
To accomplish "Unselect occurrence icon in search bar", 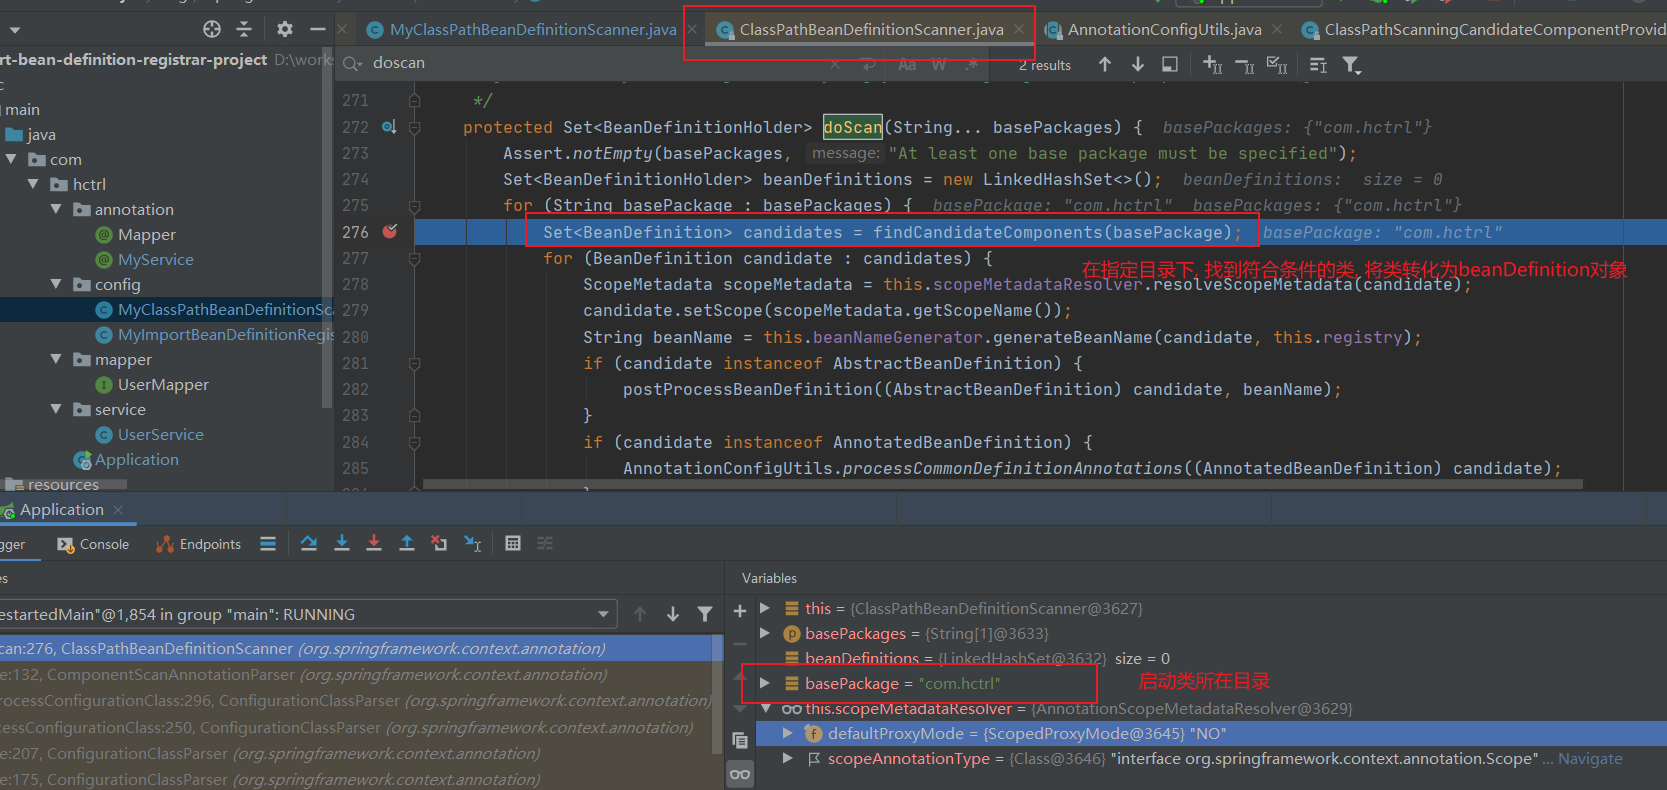I will click(1245, 65).
